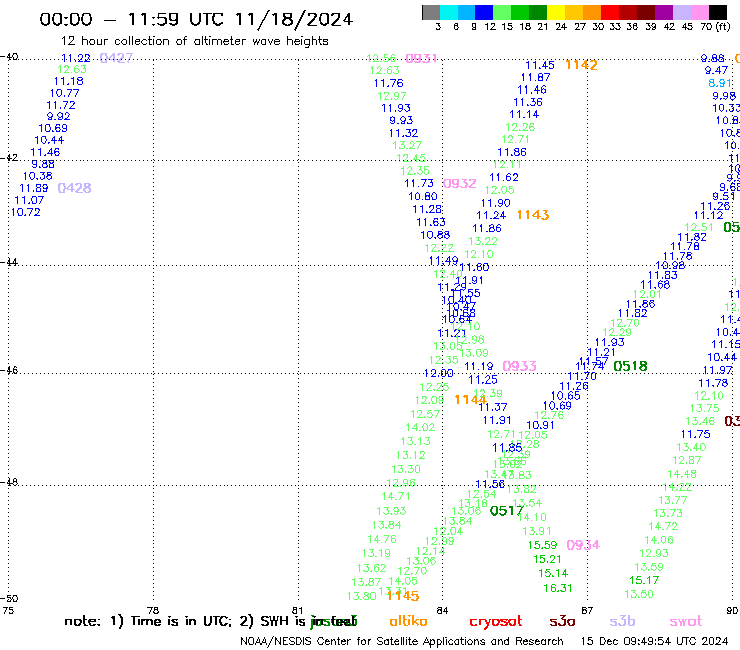740x650 pixels.
Task: Select the 's3b' satellite legend label
Action: point(622,621)
